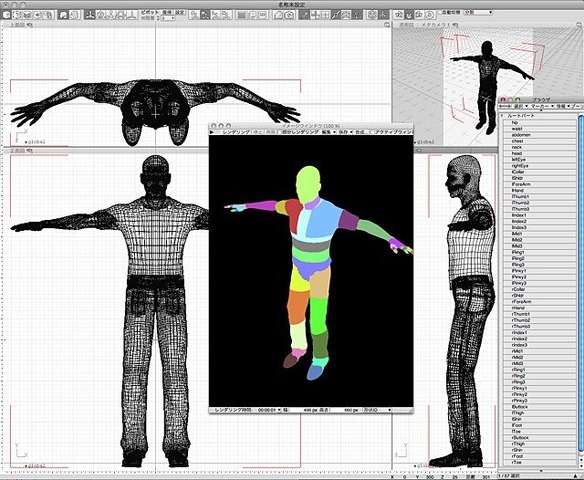The width and height of the screenshot is (584, 480).
Task: Click the browser panel's blue vertical scrollbar
Action: click(581, 283)
